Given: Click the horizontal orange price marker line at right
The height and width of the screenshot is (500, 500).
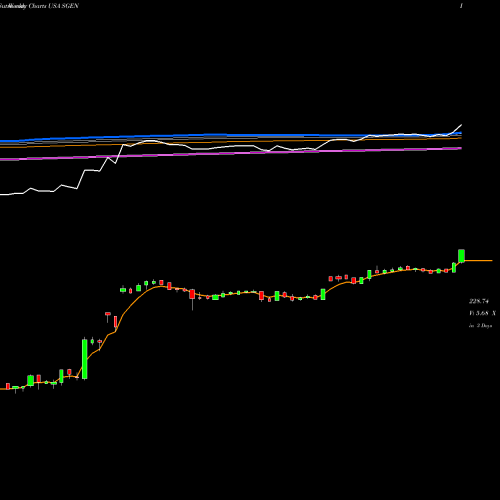Looking at the screenshot, I should coord(478,260).
